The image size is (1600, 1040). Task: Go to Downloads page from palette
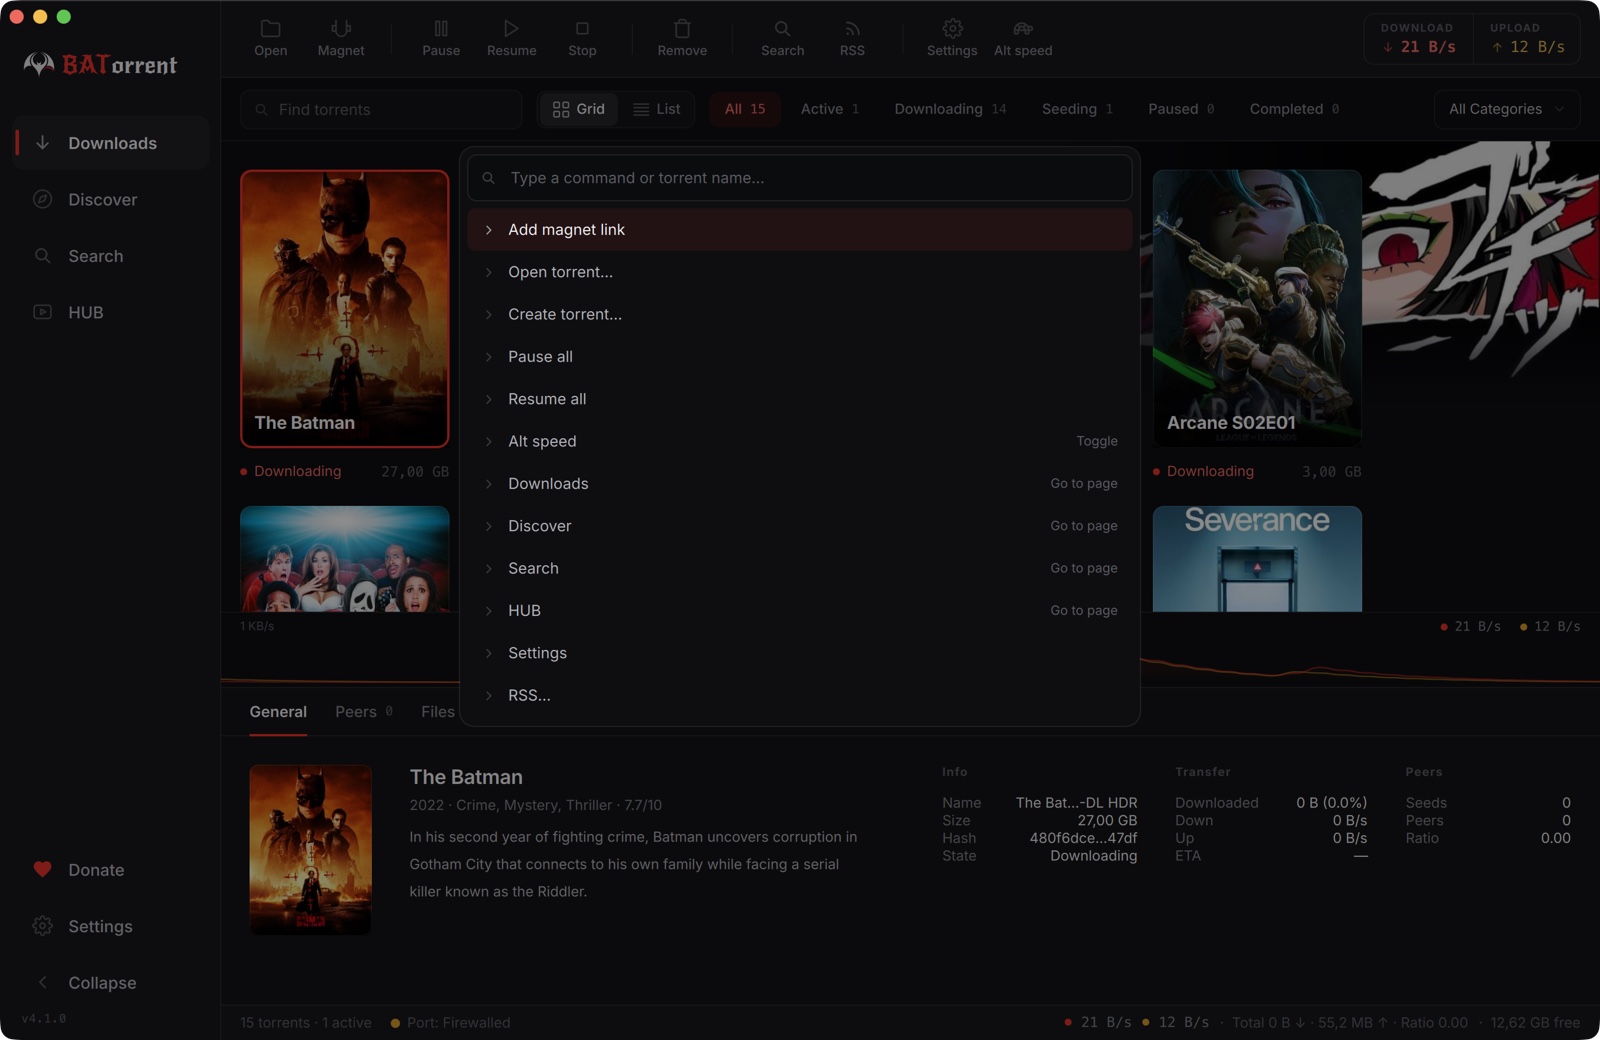click(800, 484)
